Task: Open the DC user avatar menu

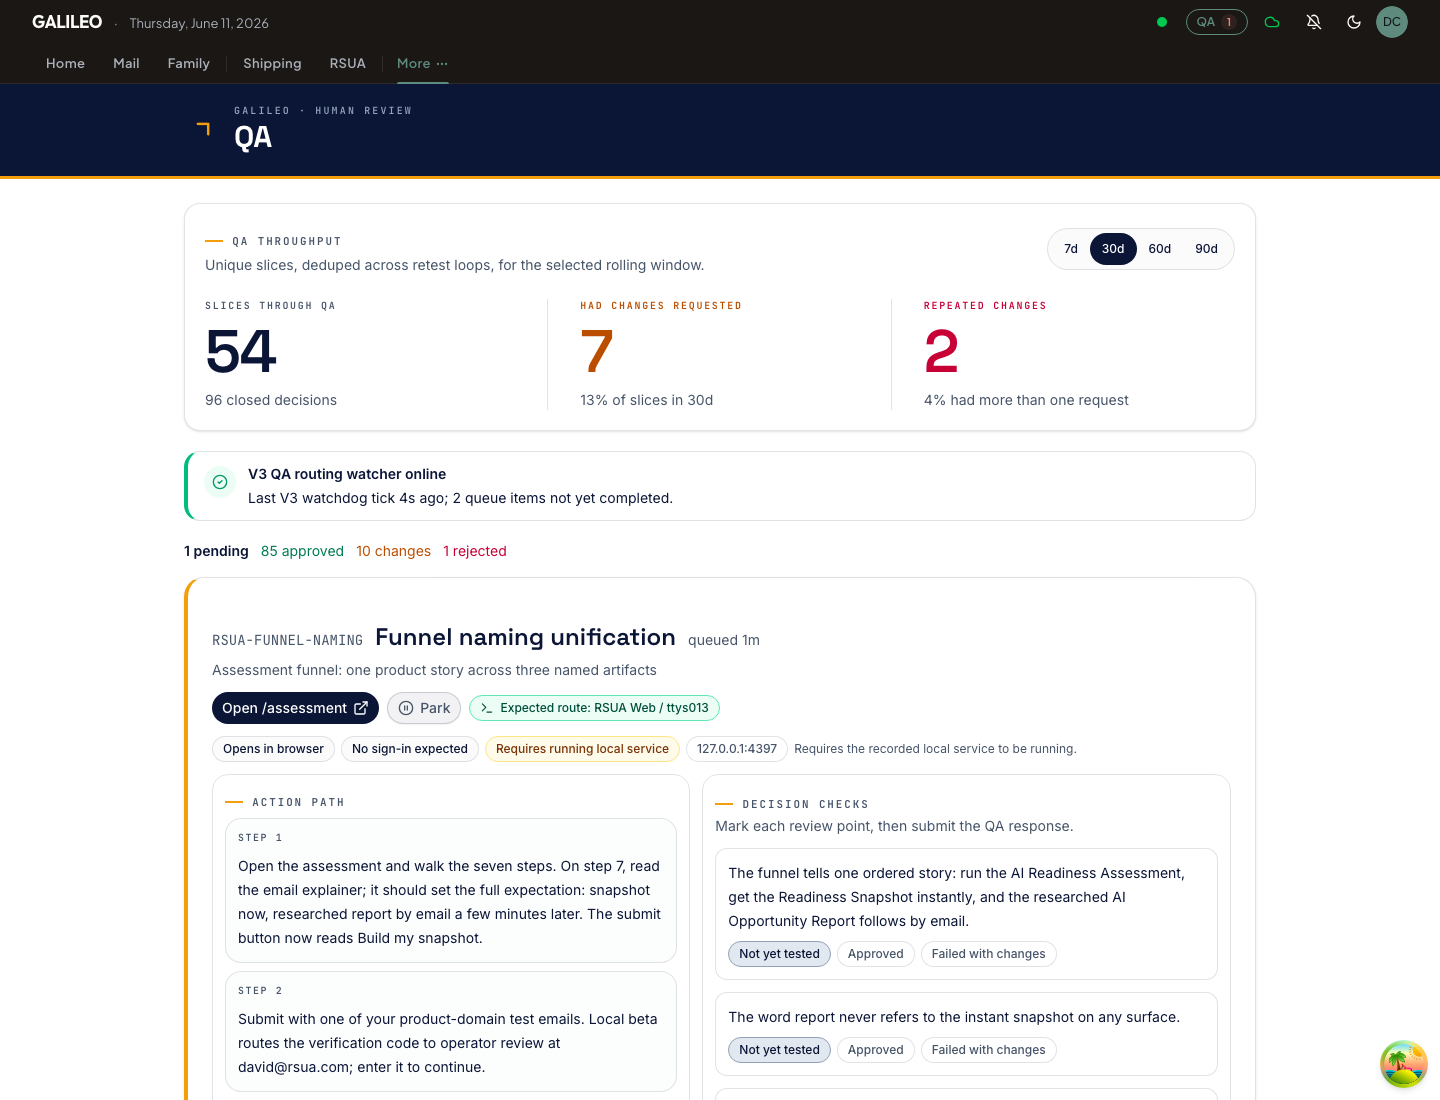Action: coord(1392,22)
